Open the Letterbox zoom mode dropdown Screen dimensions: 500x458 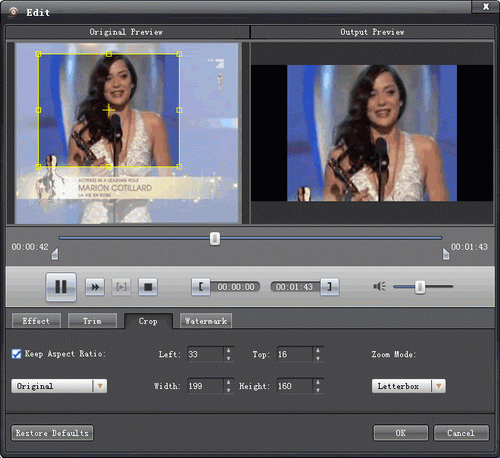(409, 386)
